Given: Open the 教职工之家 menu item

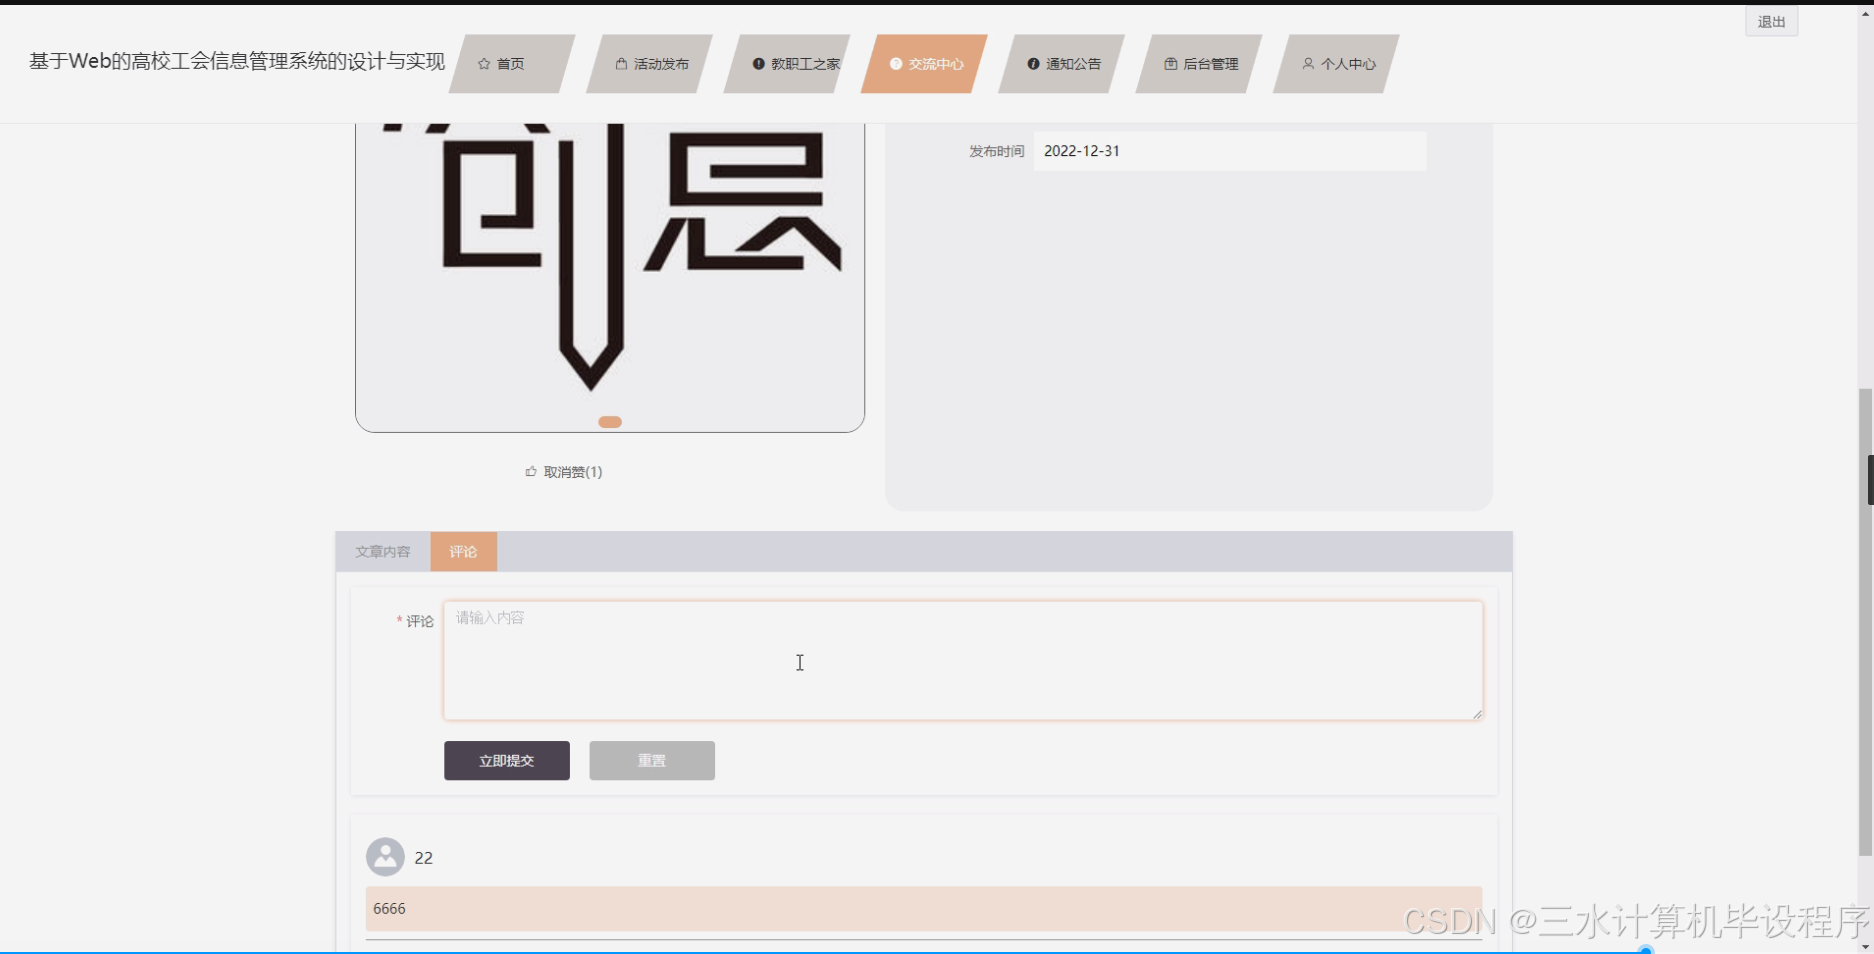Looking at the screenshot, I should coord(787,64).
